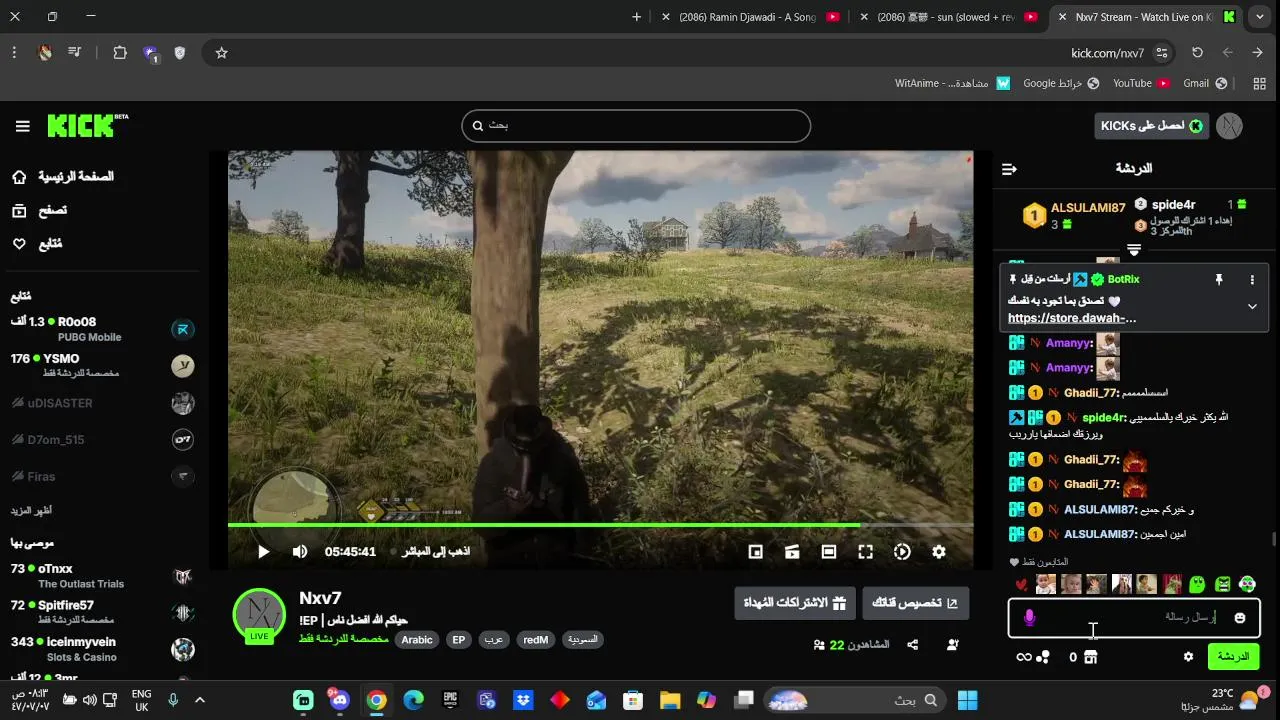Open clip creation icon in player
Screen dimensions: 1280x720
coord(792,551)
